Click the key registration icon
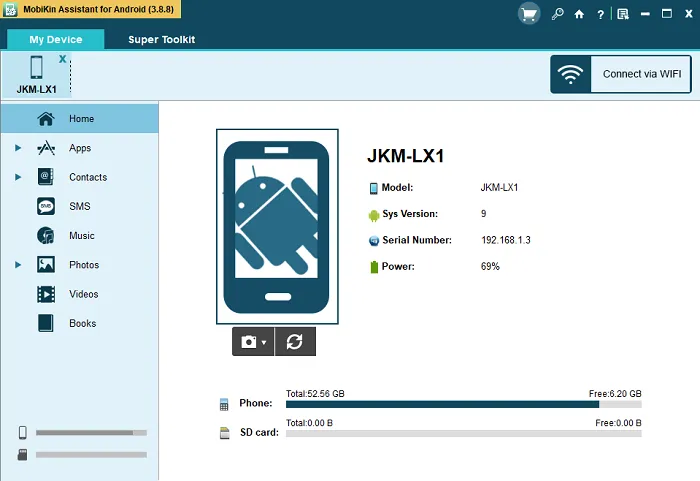 click(x=557, y=14)
